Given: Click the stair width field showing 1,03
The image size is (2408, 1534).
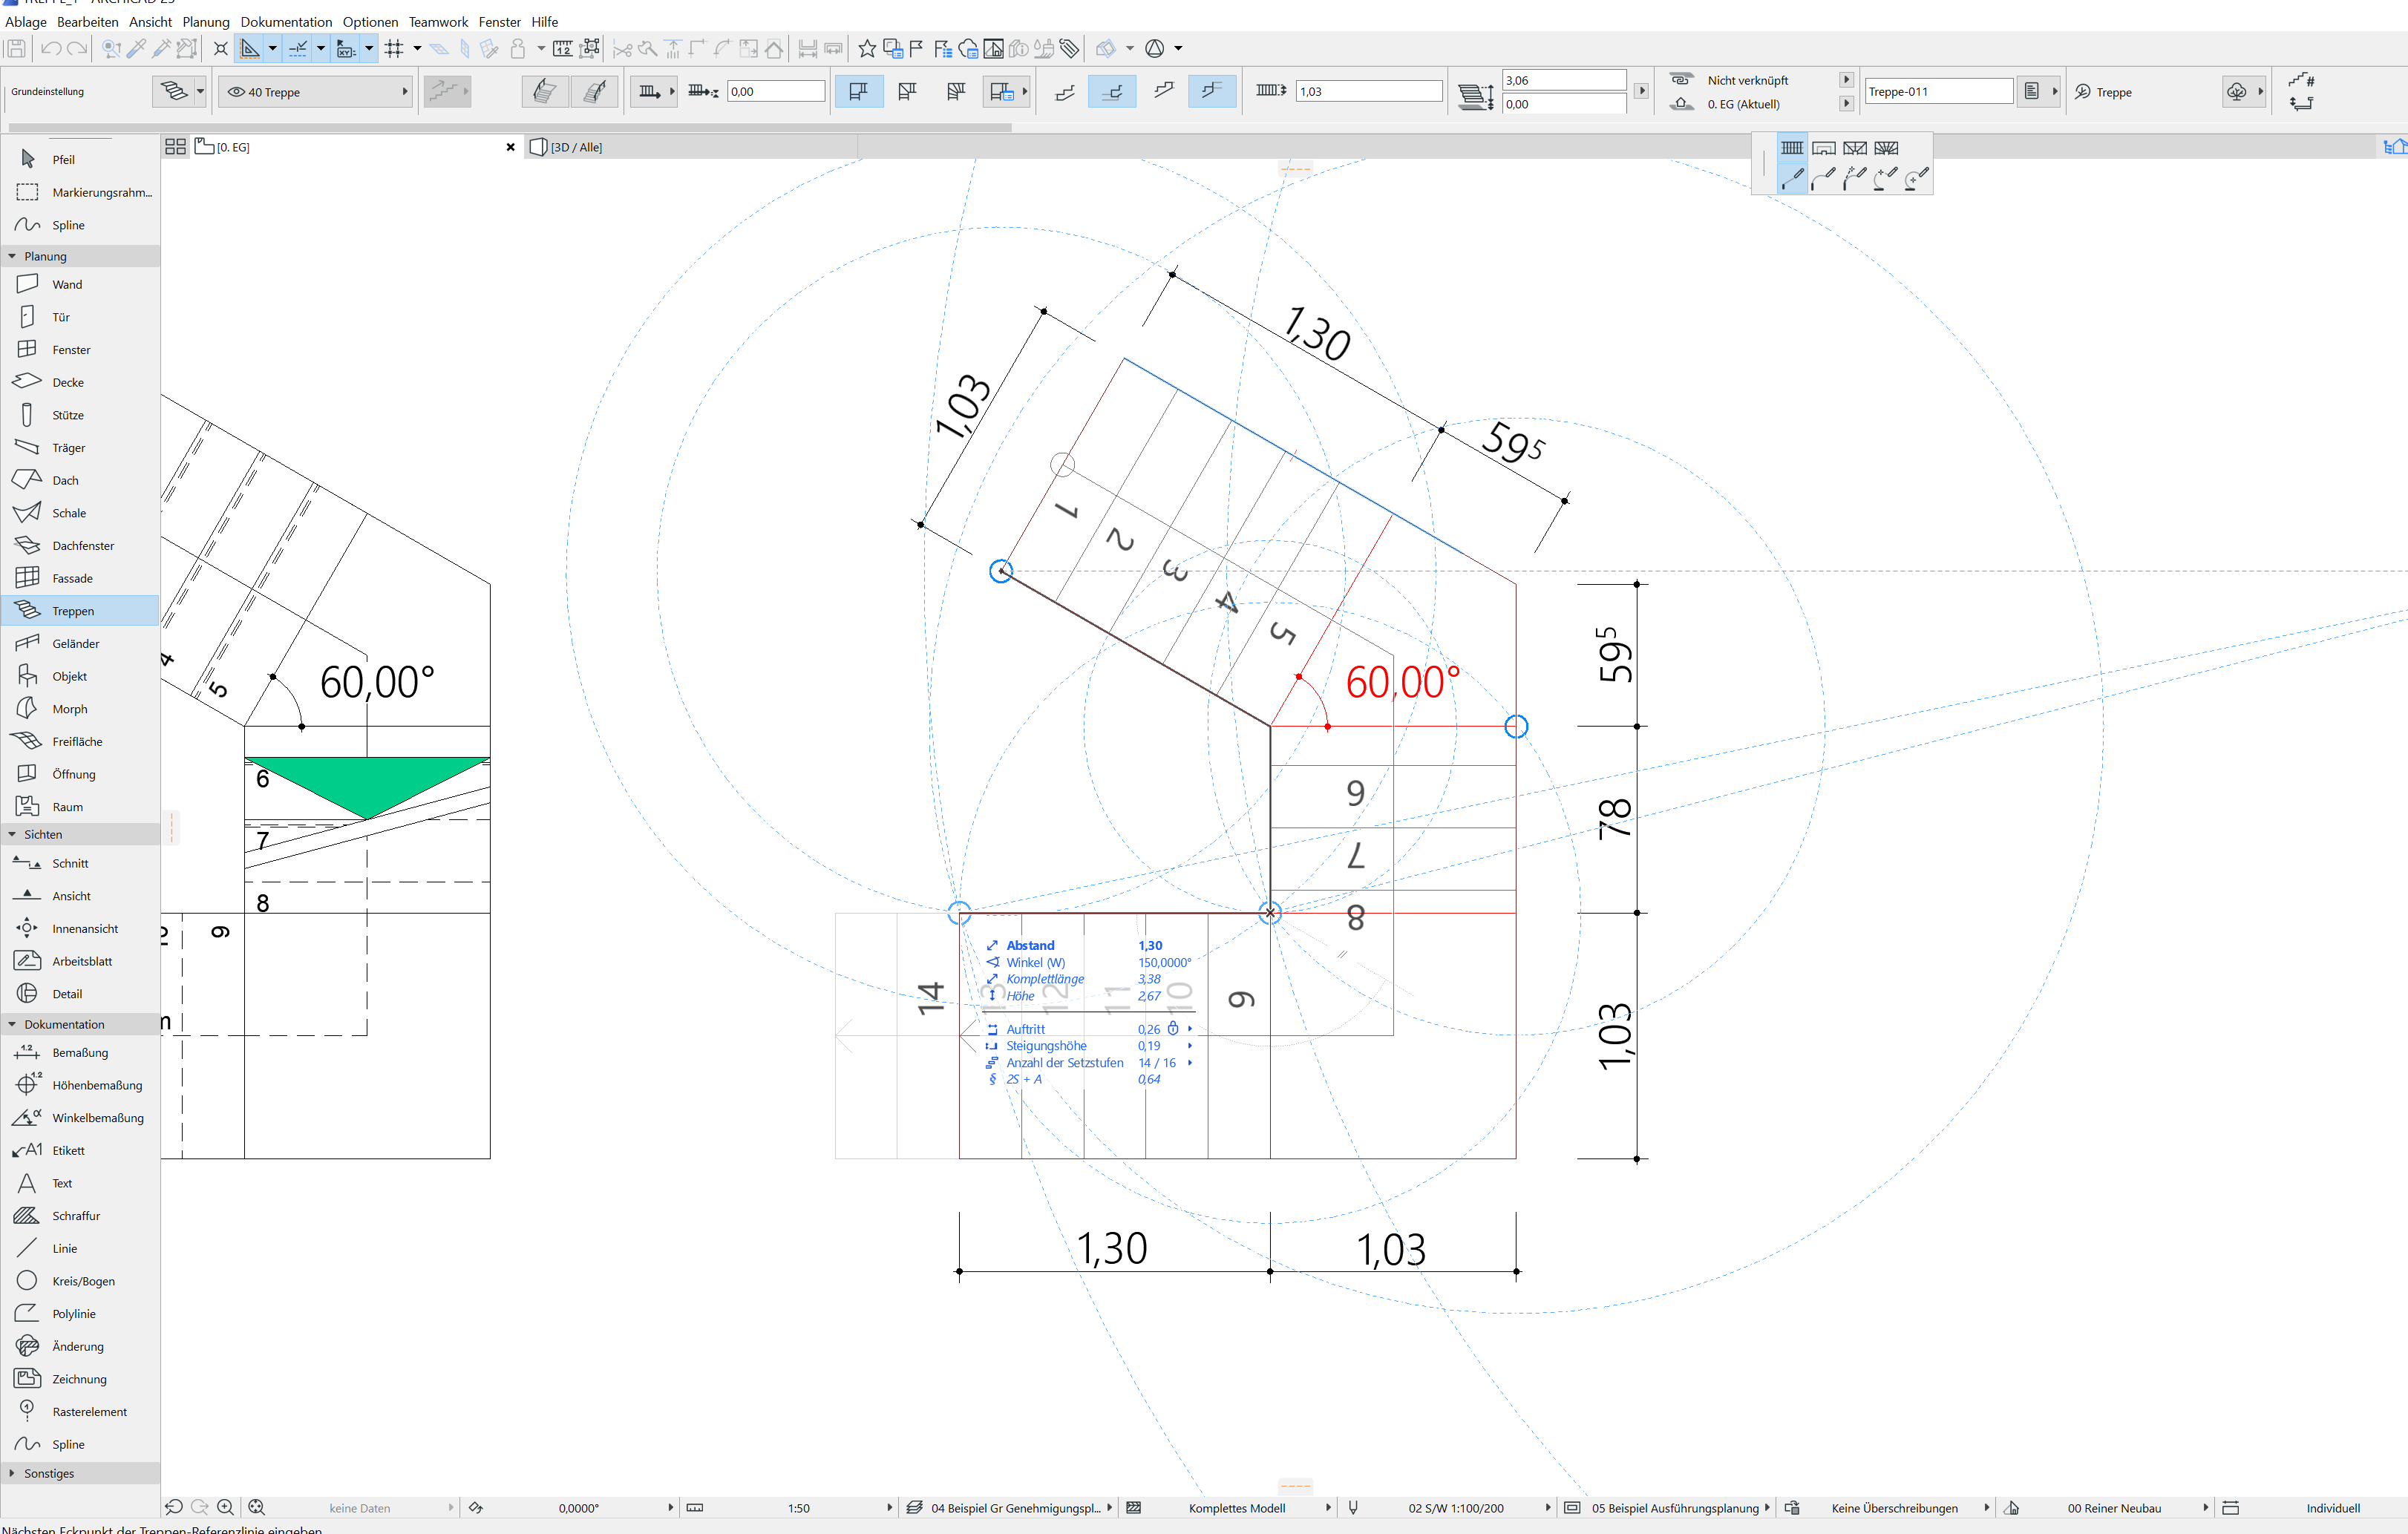Looking at the screenshot, I should 1367,92.
